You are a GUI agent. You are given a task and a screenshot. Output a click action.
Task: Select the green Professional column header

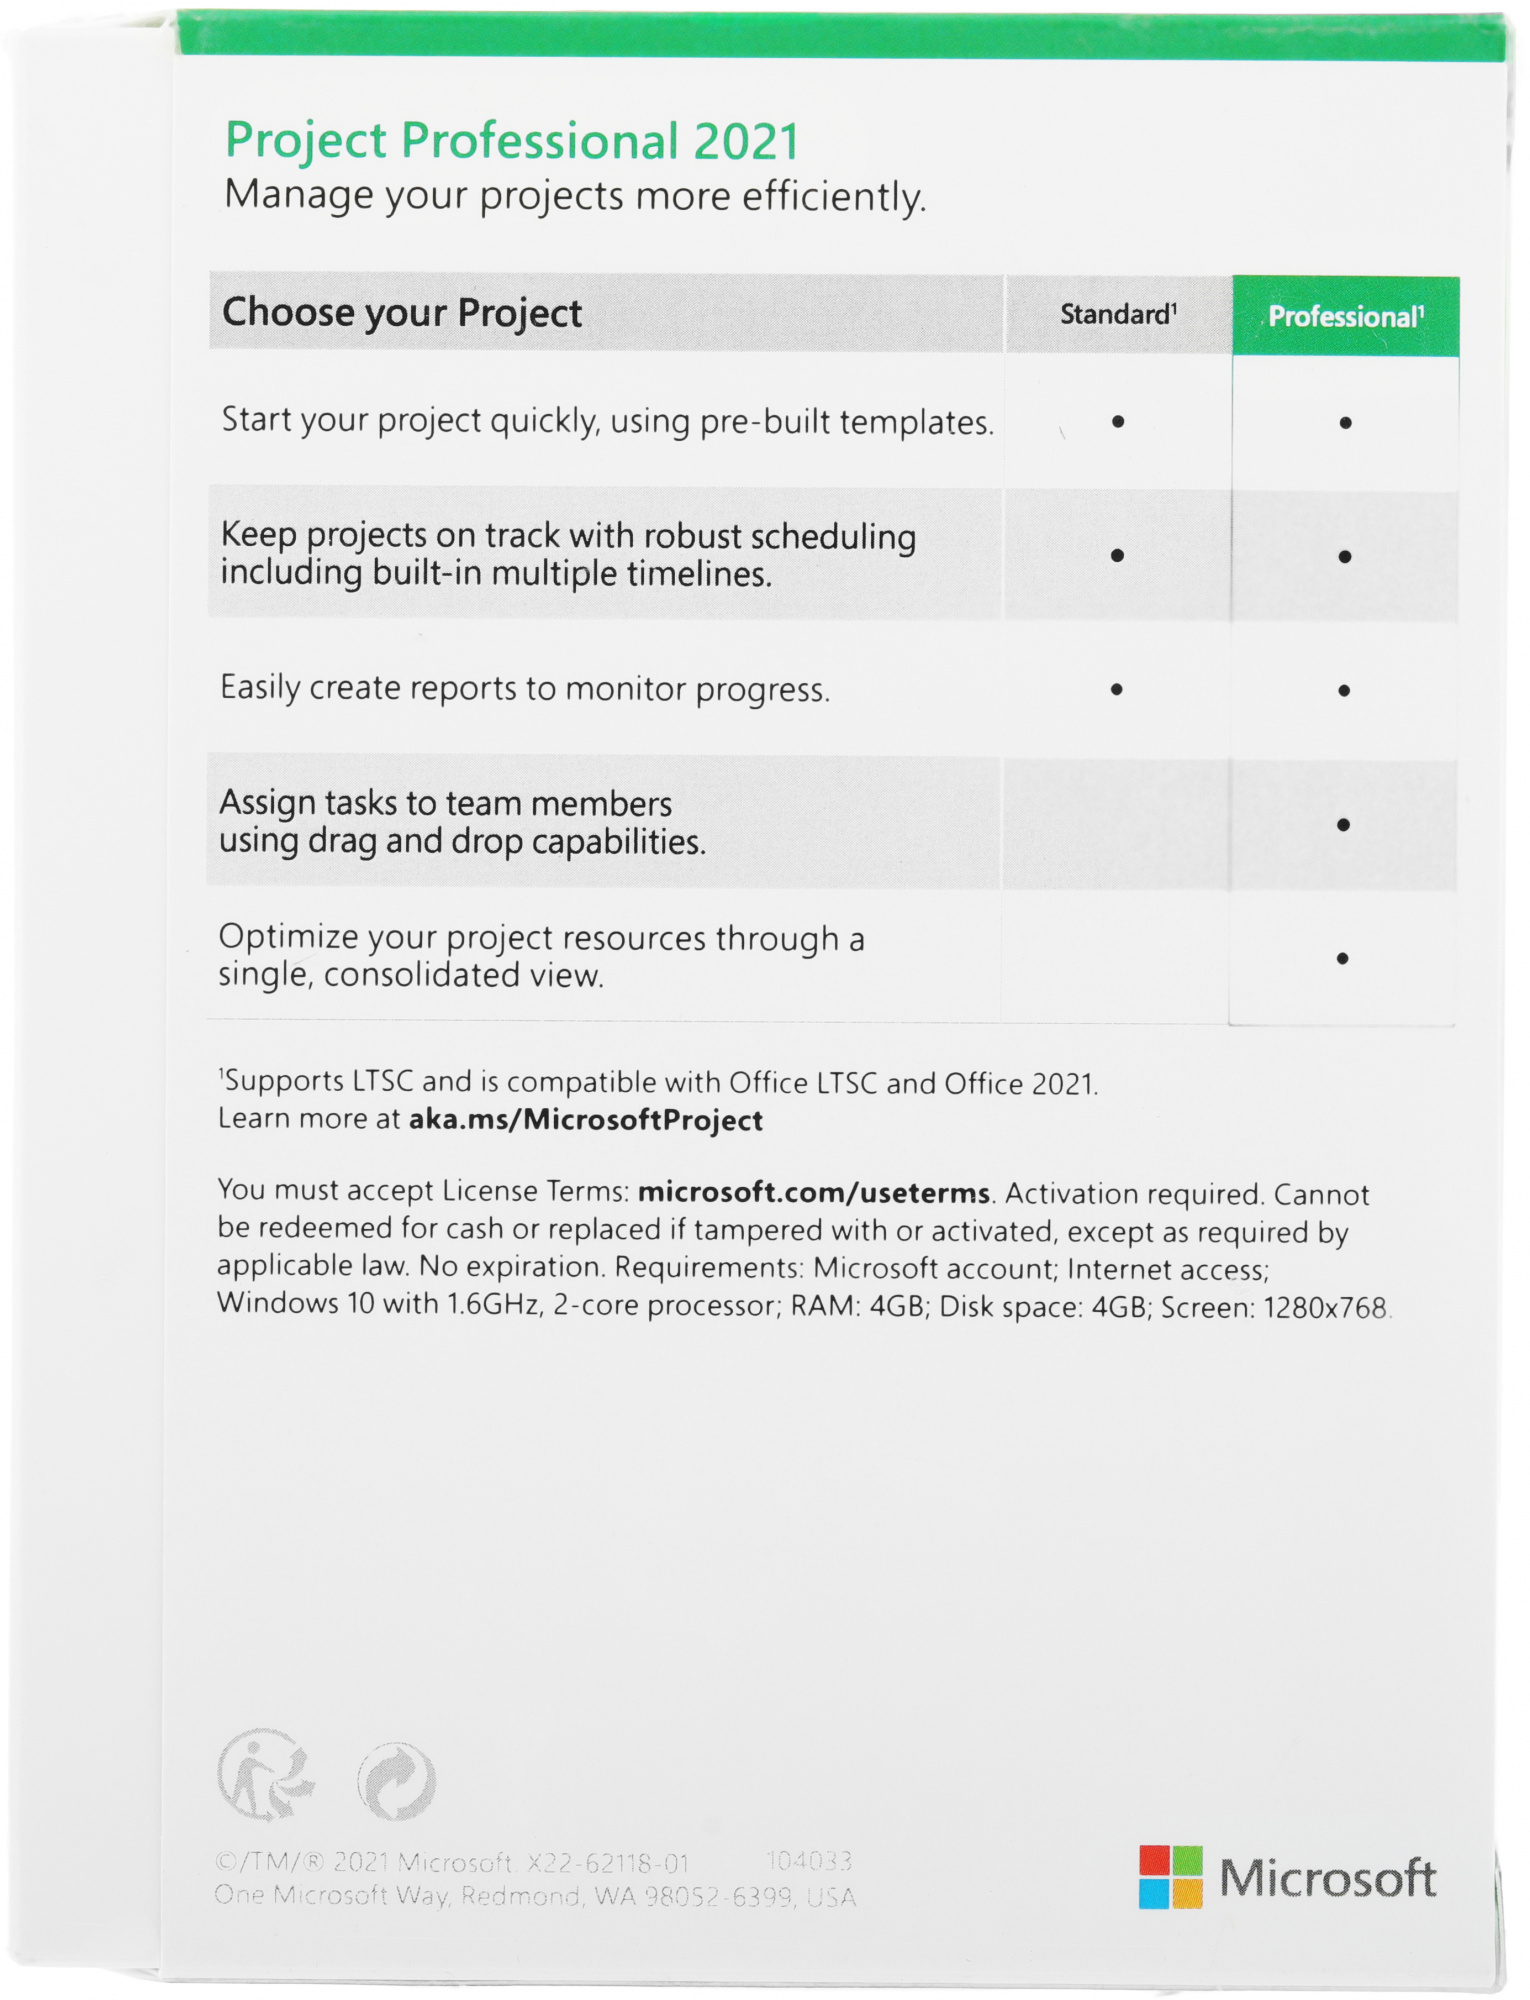point(1345,316)
